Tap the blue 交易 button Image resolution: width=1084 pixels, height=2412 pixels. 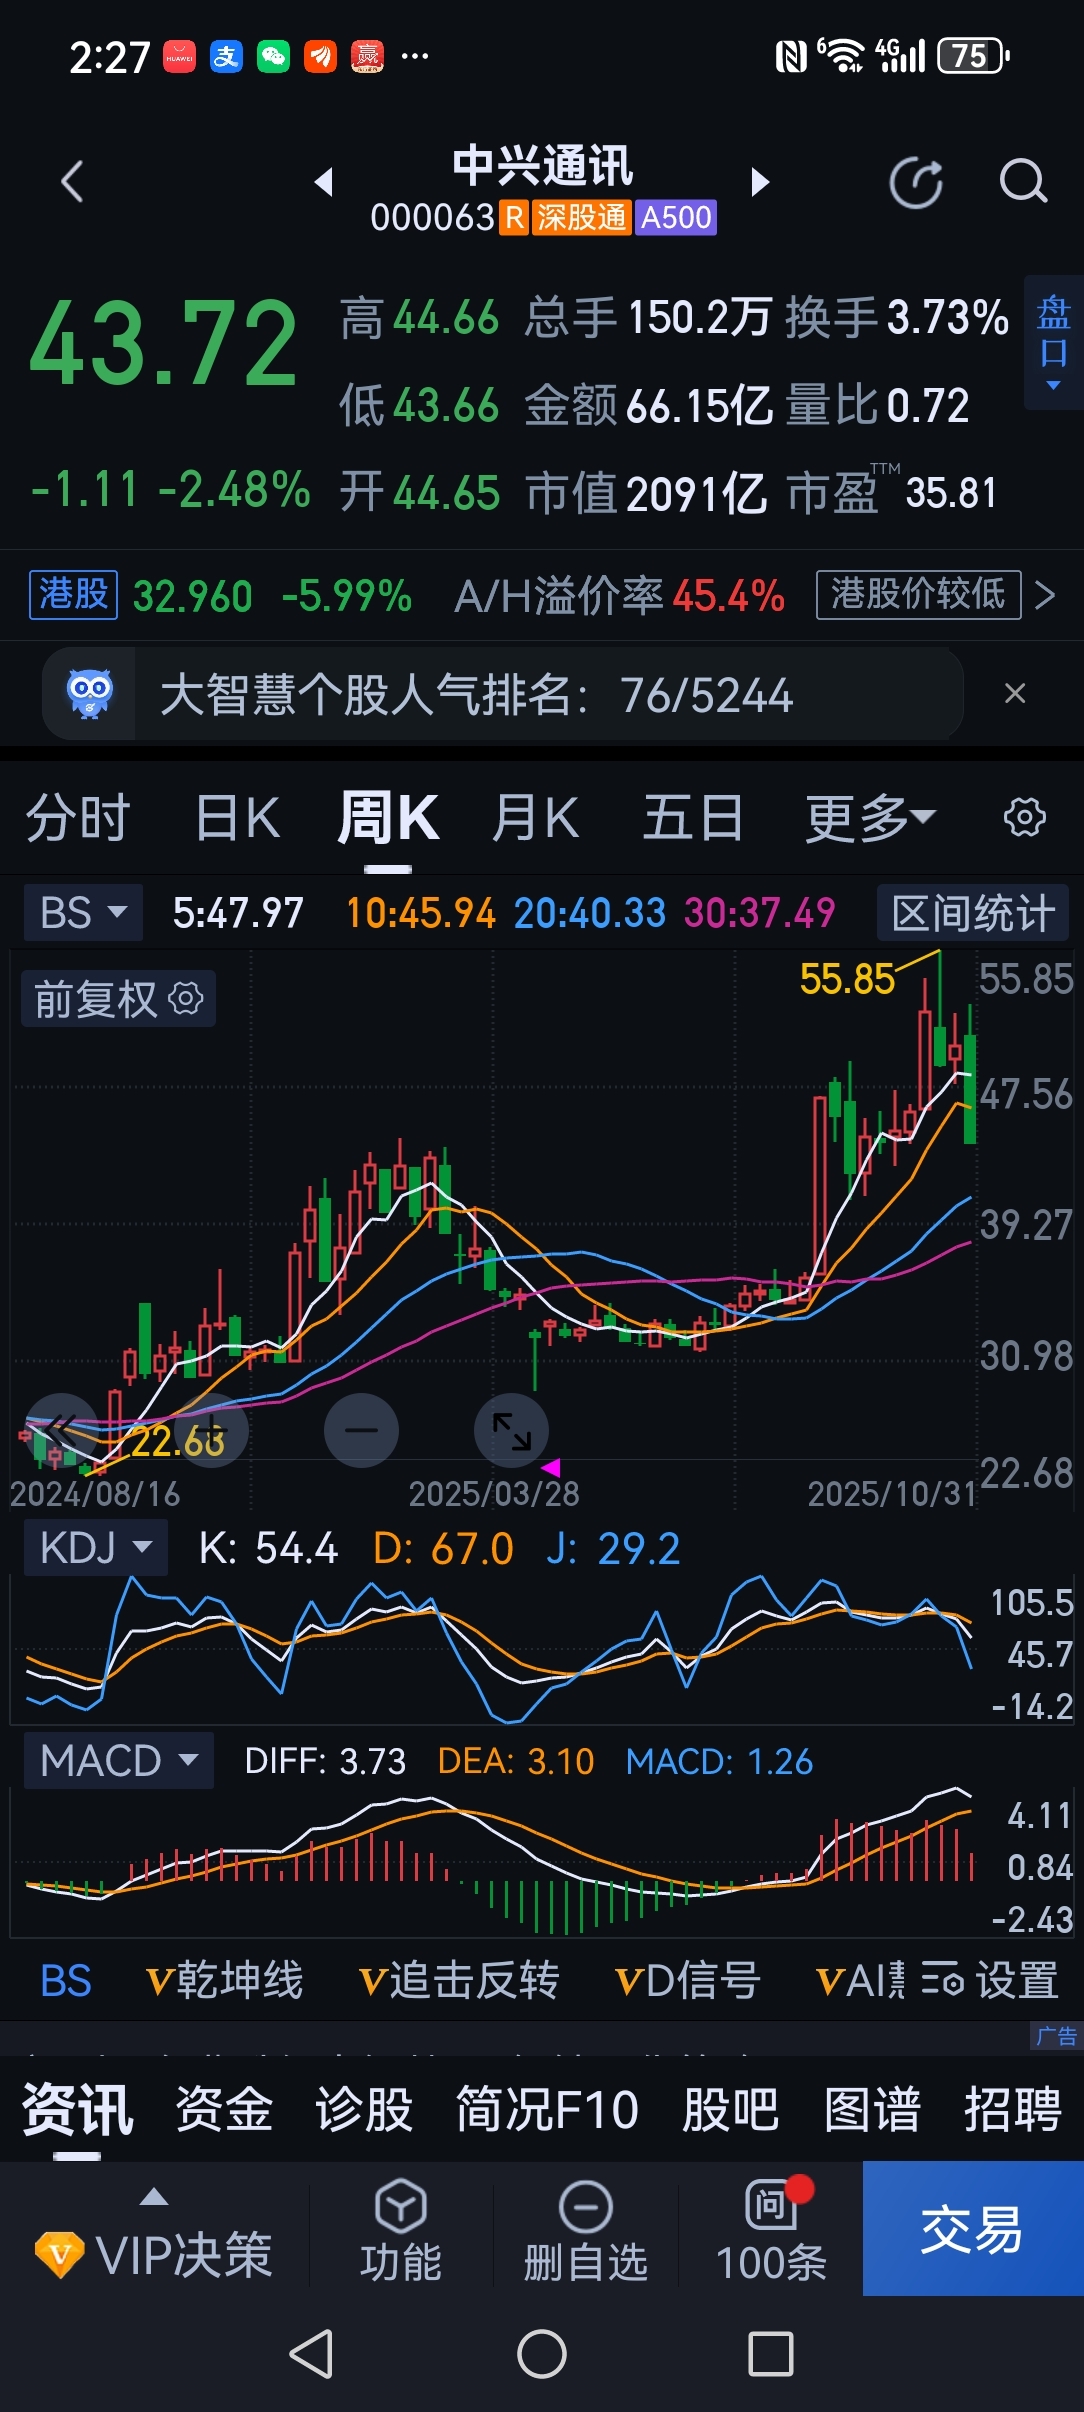coord(973,2228)
